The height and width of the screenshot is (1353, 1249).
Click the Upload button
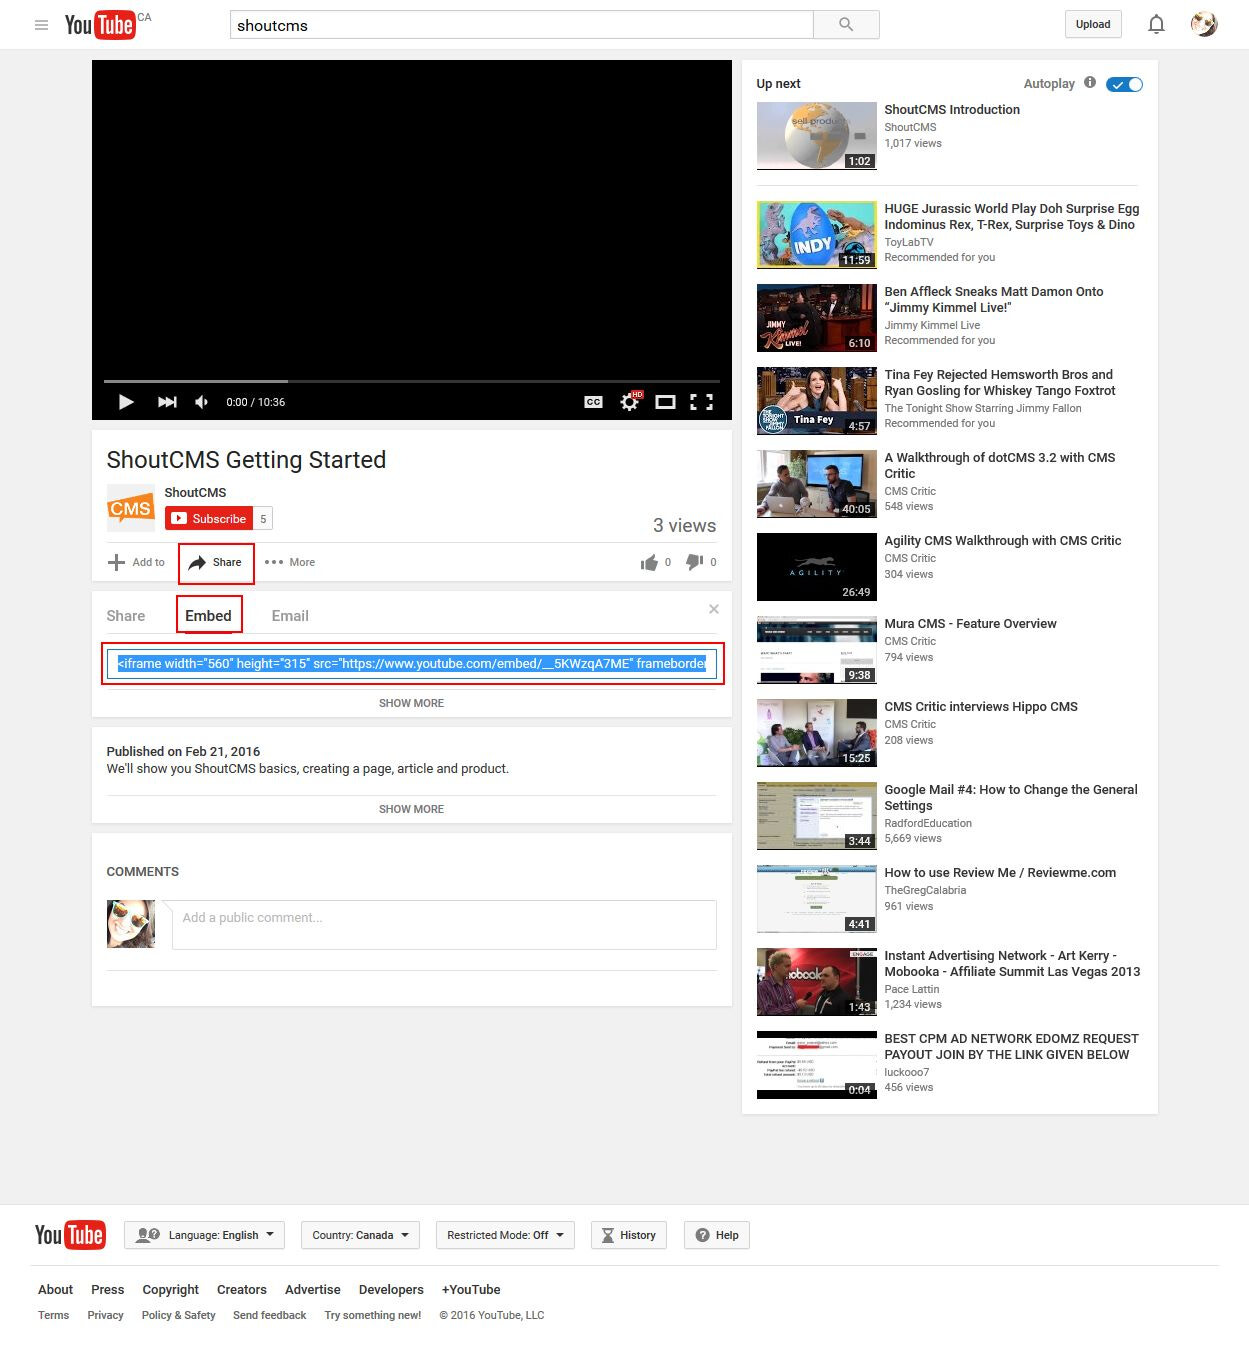(x=1093, y=24)
